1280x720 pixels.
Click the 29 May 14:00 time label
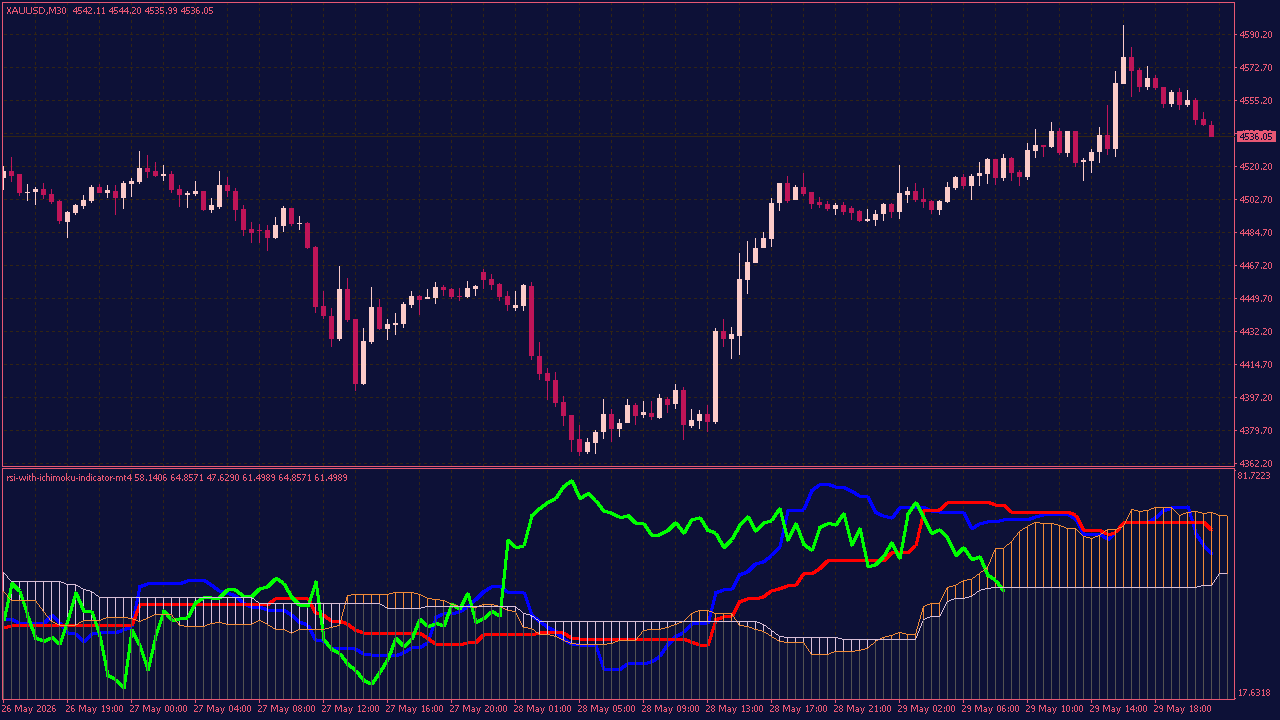[x=1118, y=709]
